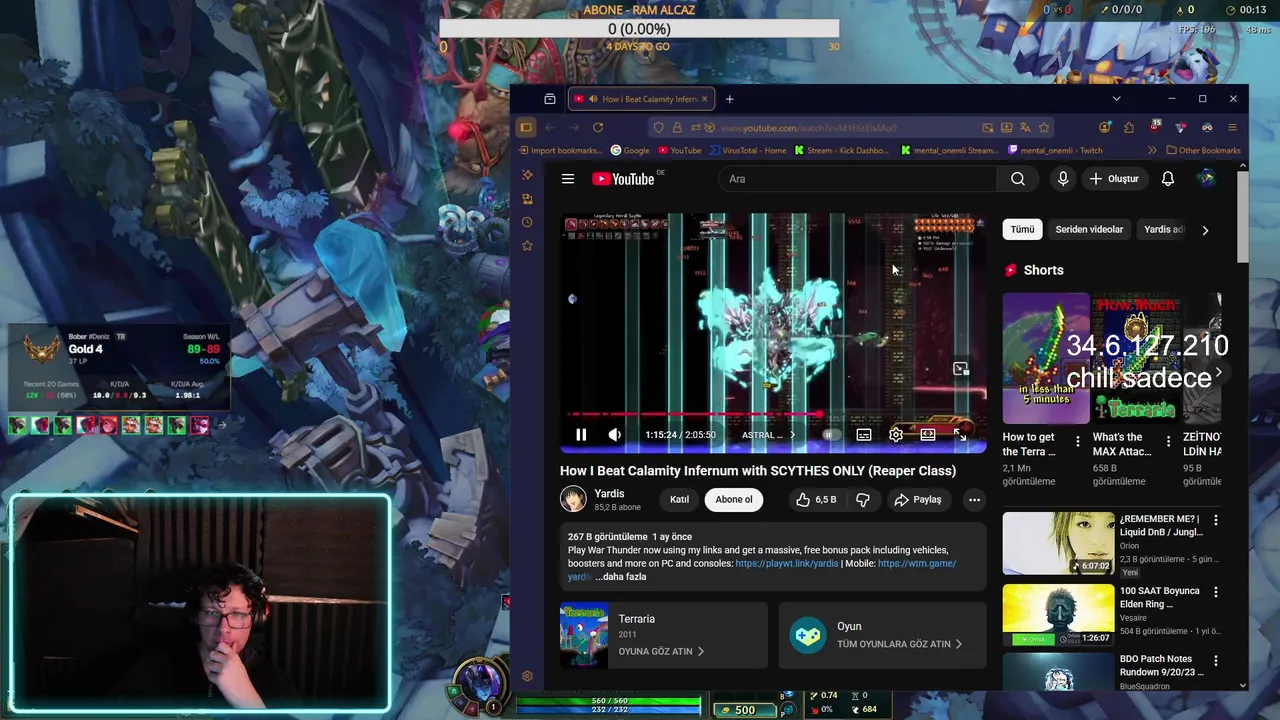The image size is (1280, 720).
Task: Open browser application hamburger menu
Action: pyautogui.click(x=1232, y=128)
